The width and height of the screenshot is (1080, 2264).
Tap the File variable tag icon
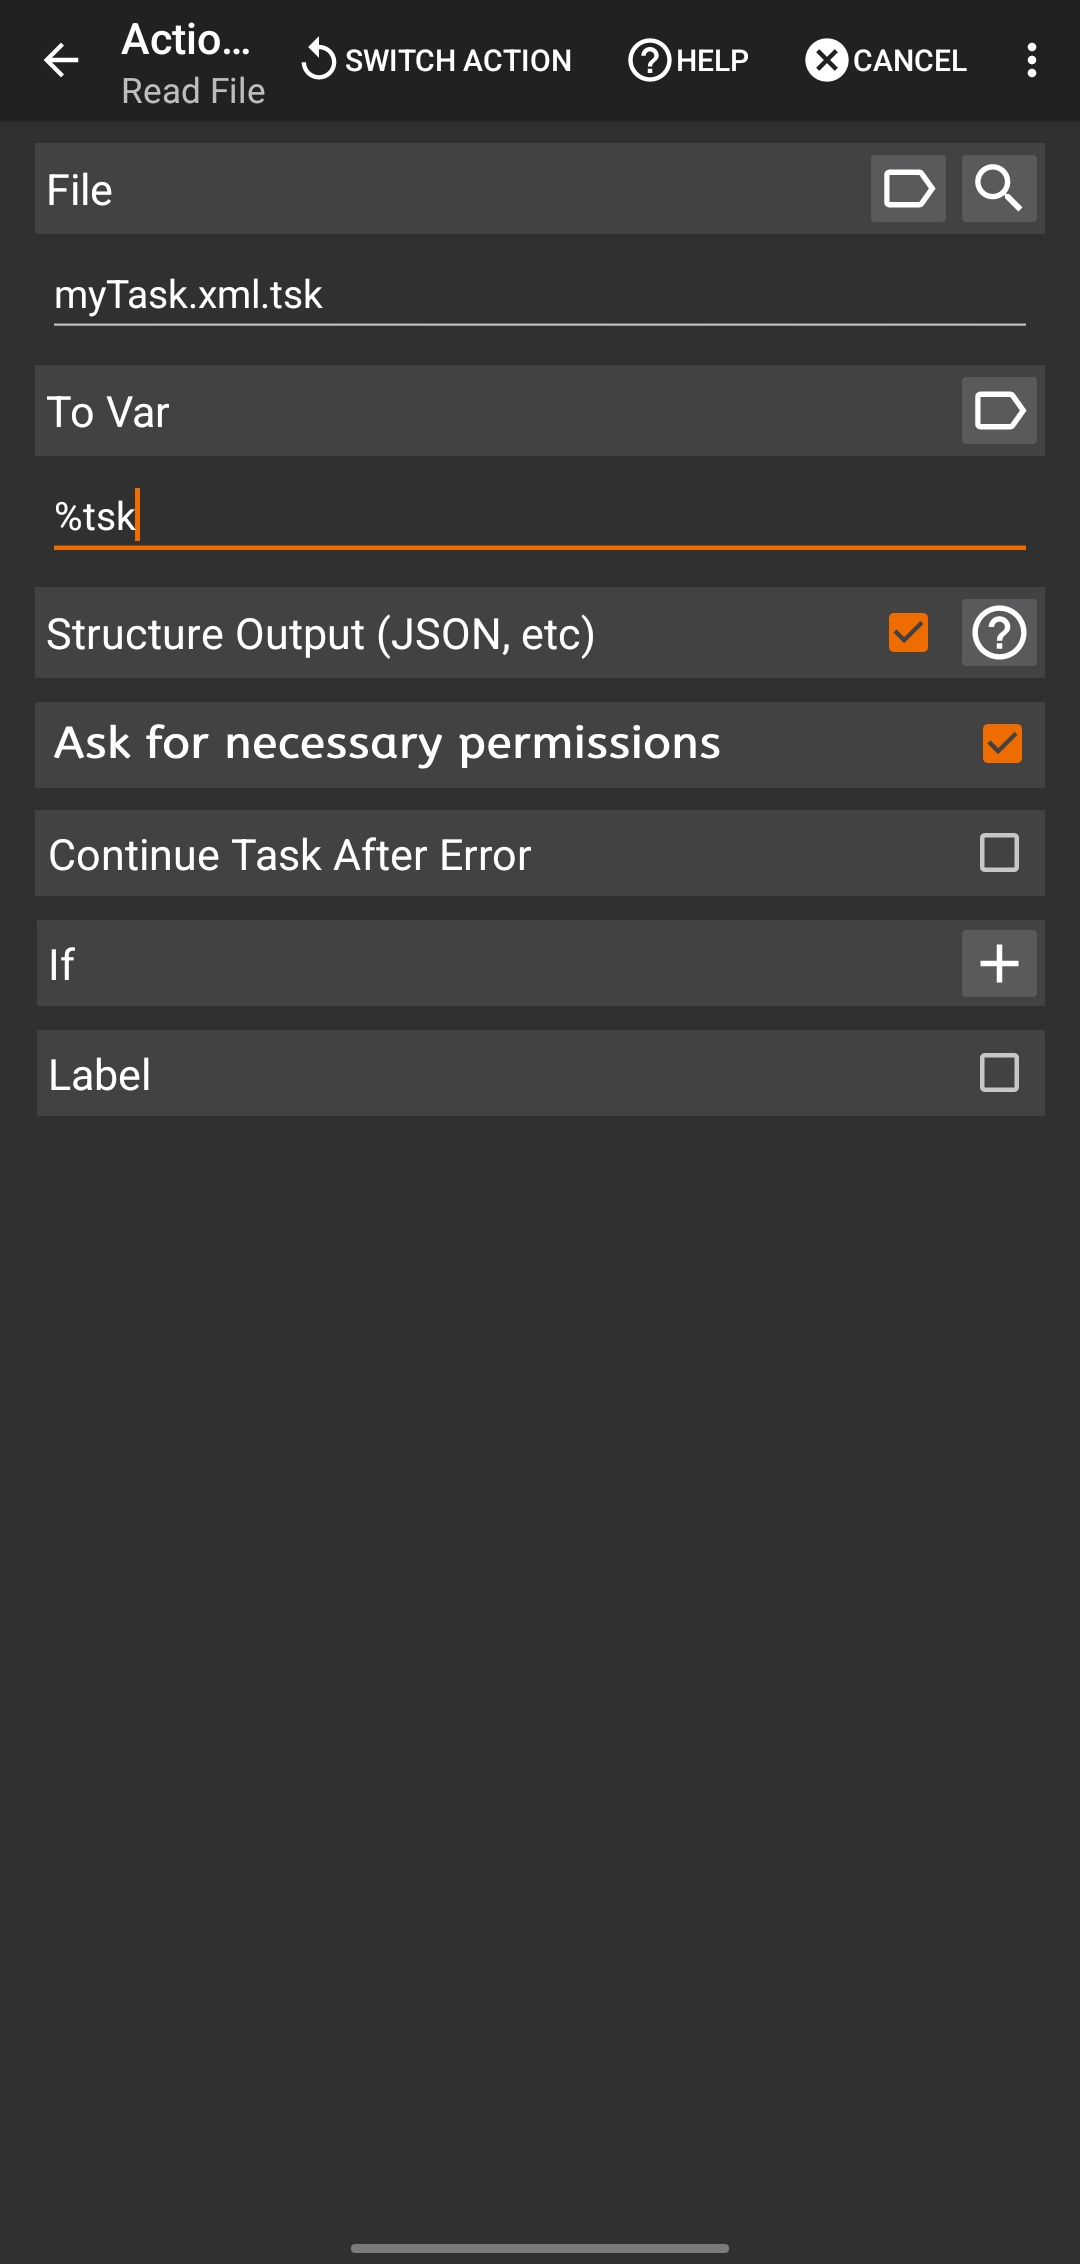[908, 189]
